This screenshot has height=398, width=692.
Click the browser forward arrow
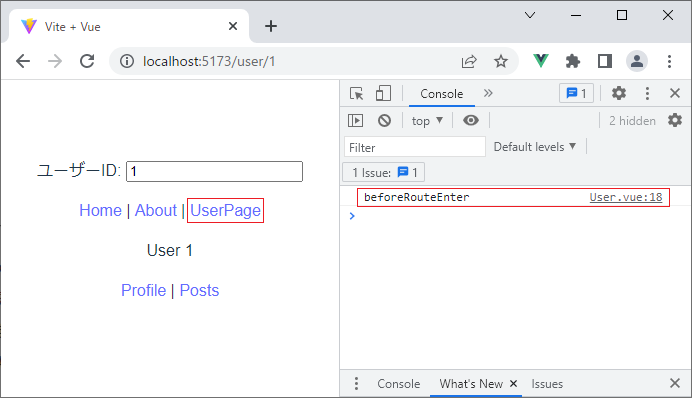click(55, 61)
